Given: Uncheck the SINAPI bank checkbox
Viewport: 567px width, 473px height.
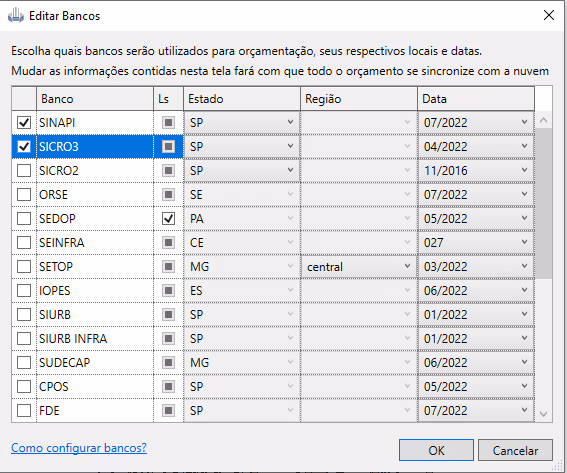Looking at the screenshot, I should click(24, 123).
